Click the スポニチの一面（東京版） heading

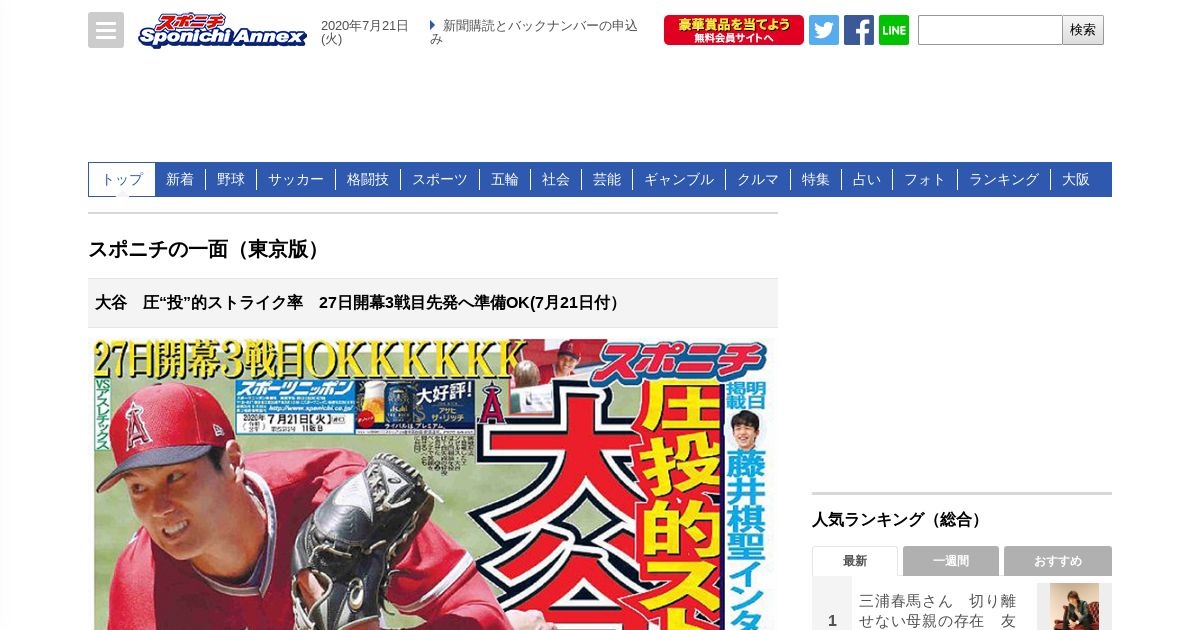pos(207,249)
